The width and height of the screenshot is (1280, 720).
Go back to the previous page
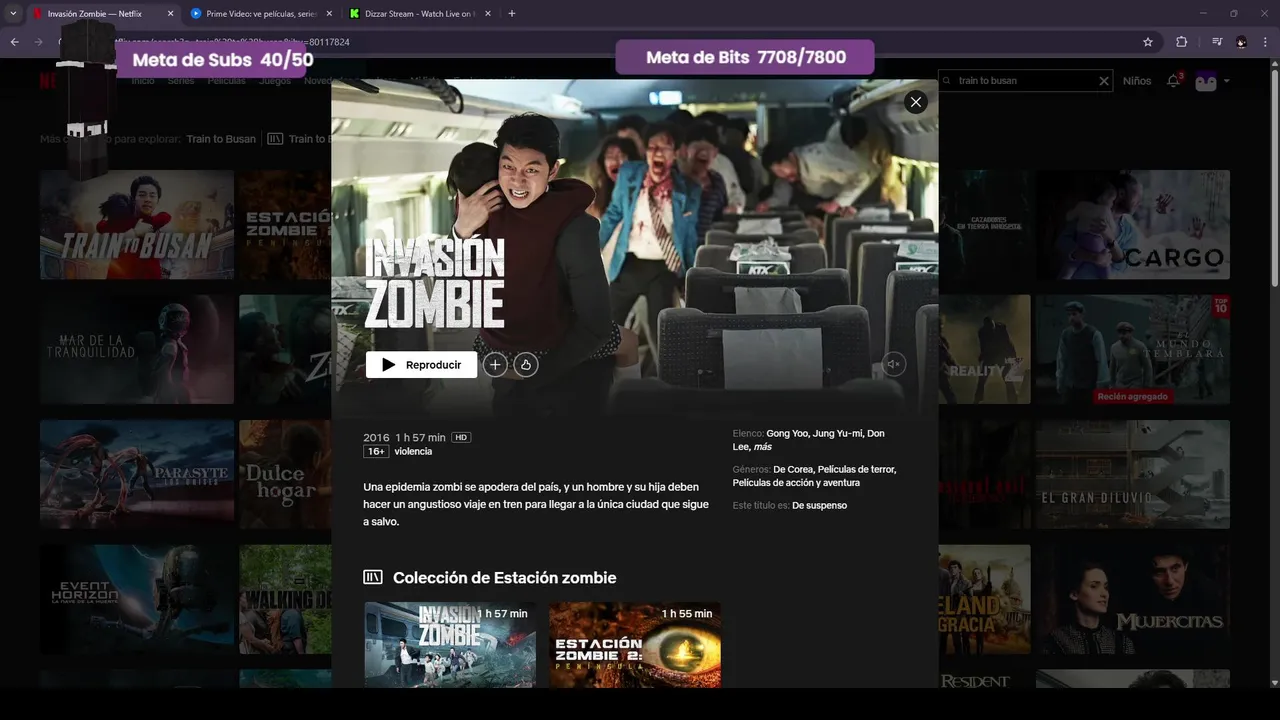[14, 42]
